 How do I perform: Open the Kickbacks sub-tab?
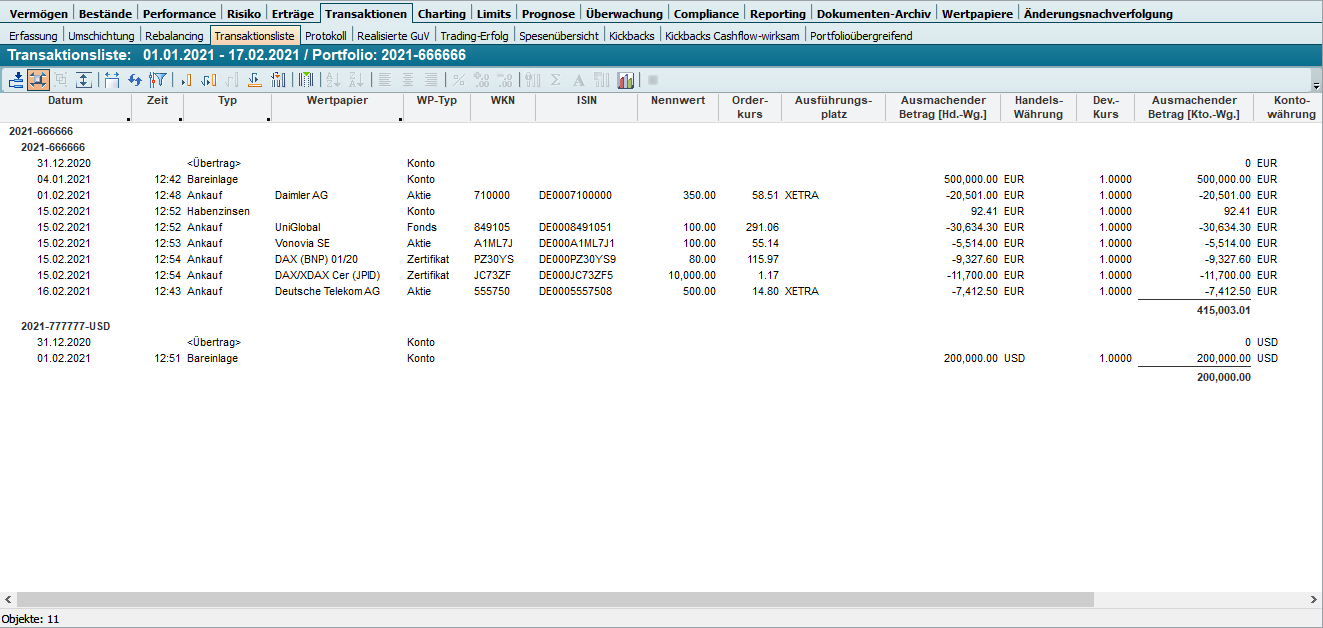pos(632,36)
